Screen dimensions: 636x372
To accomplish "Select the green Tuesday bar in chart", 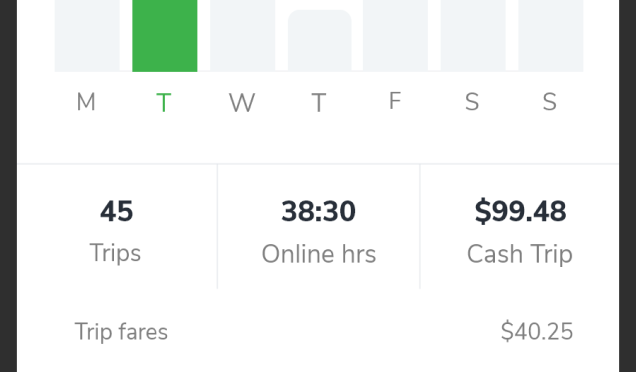I will tap(165, 36).
